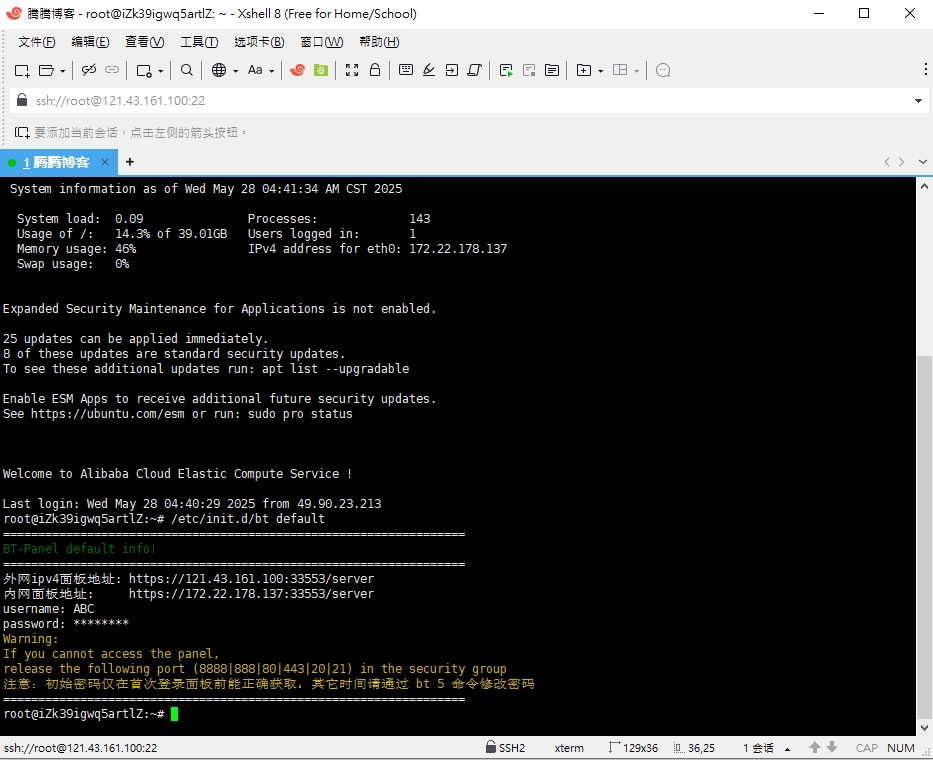The width and height of the screenshot is (933, 760).
Task: Open the 文件(F) menu
Action: click(x=37, y=42)
